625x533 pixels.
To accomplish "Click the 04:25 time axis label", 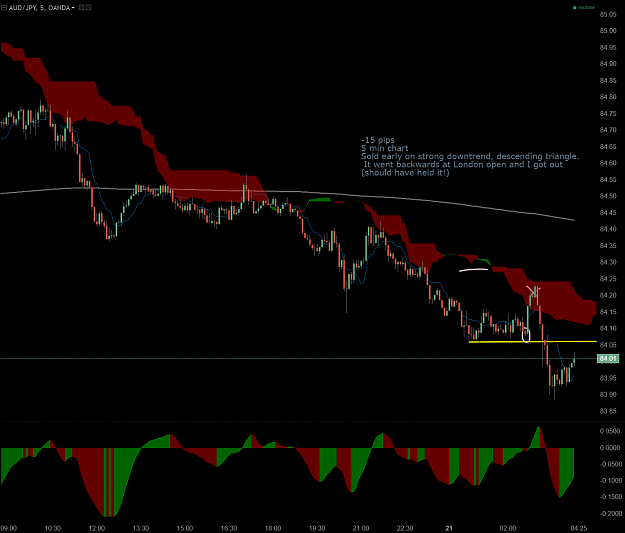I will [579, 528].
